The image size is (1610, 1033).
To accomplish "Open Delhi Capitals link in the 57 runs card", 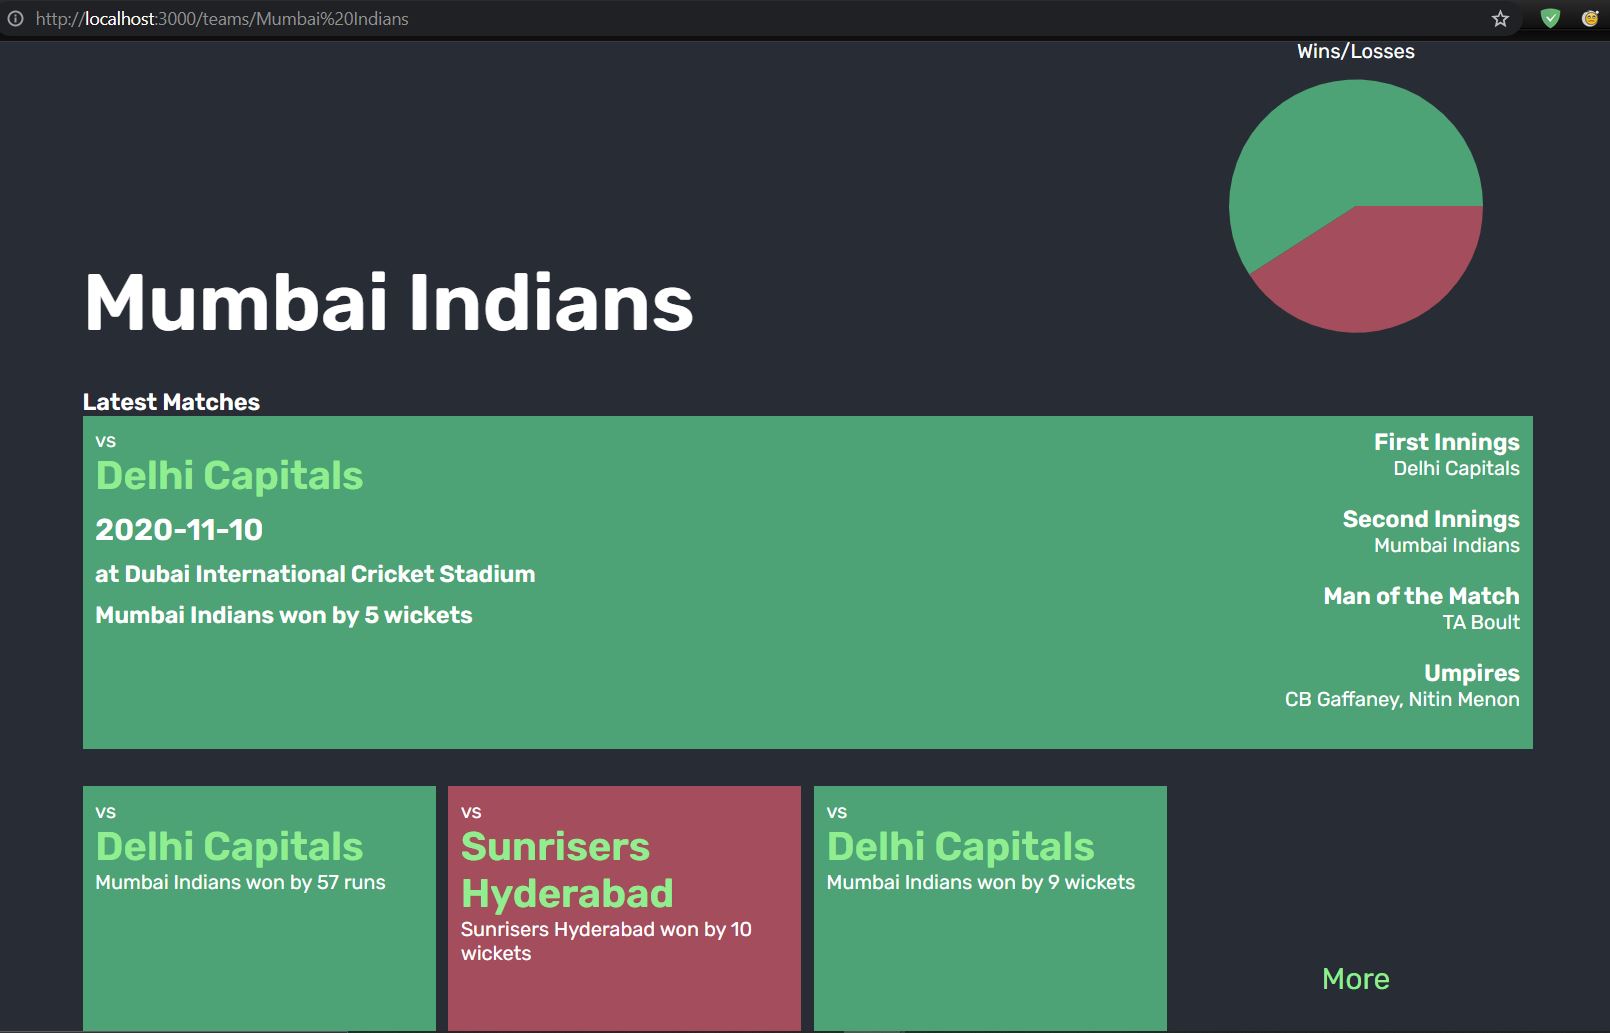I will click(x=229, y=846).
